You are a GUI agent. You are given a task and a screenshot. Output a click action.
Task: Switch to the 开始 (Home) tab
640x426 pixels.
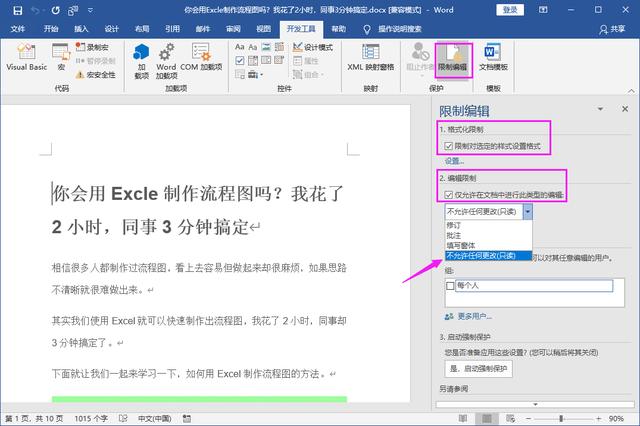51,29
